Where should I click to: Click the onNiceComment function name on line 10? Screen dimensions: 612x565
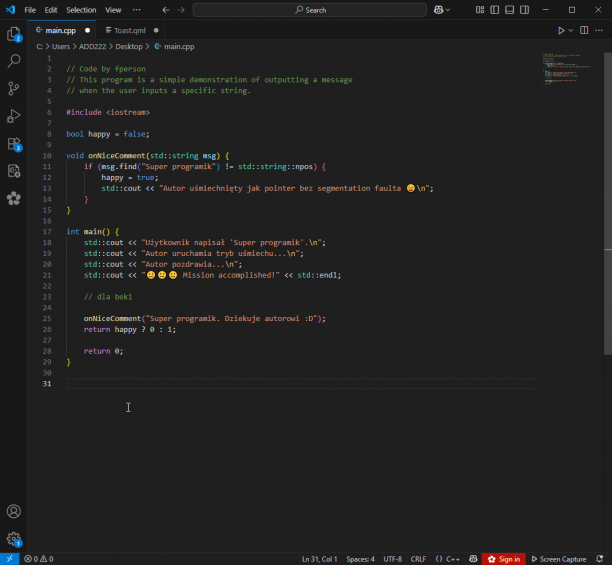[x=116, y=156]
